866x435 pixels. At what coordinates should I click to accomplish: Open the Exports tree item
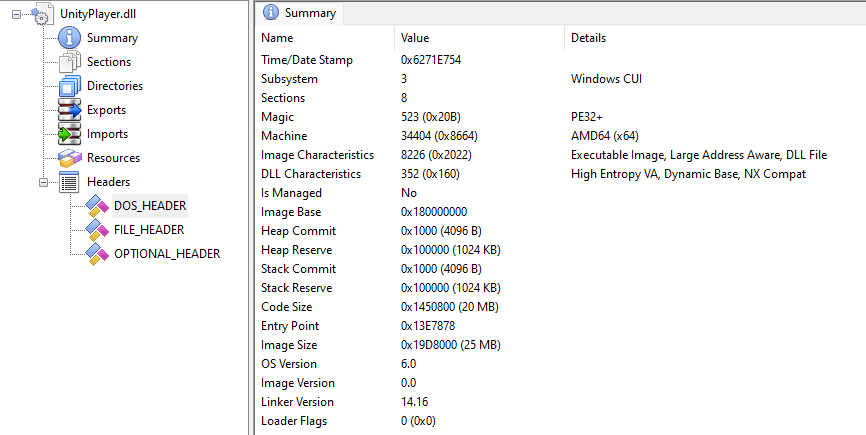coord(107,110)
